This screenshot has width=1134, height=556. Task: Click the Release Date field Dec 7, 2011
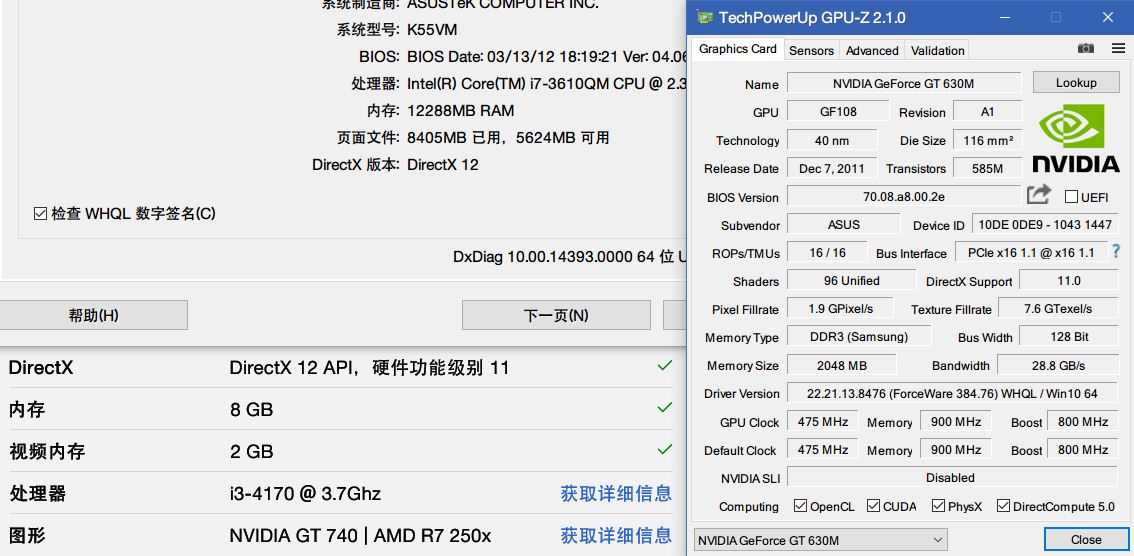[x=832, y=168]
